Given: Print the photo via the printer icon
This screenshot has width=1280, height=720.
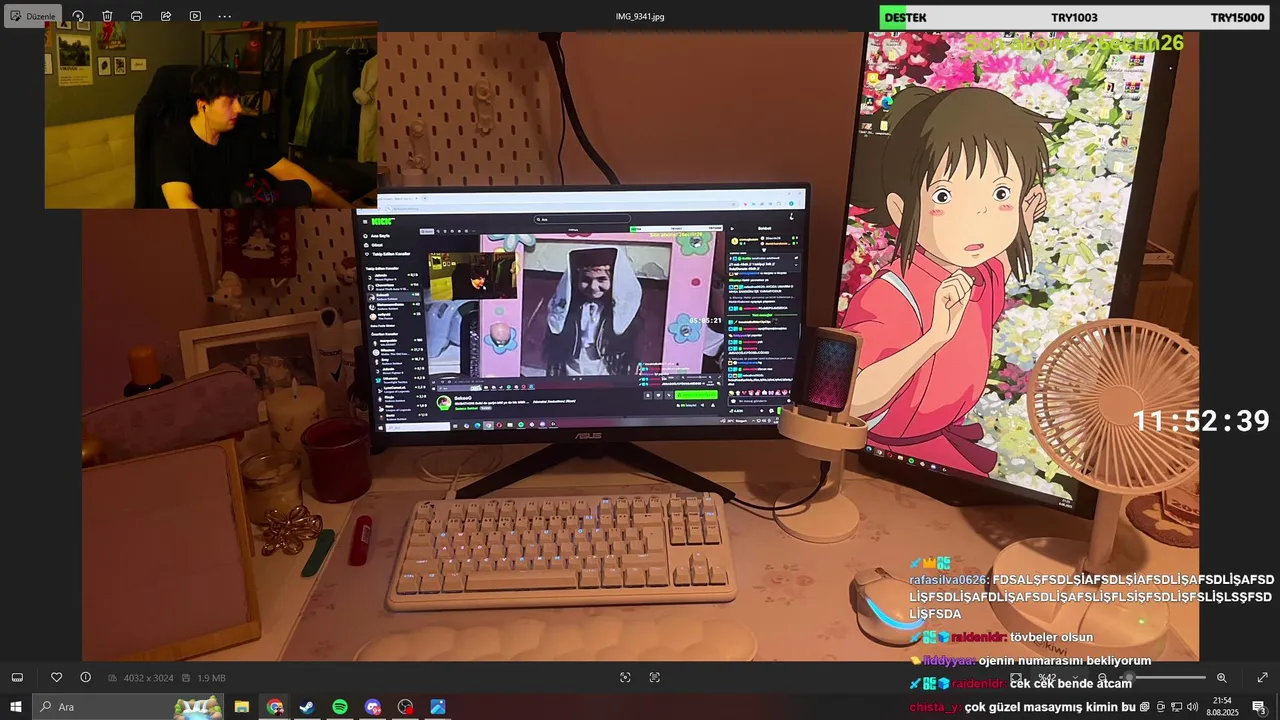Looking at the screenshot, I should [136, 16].
